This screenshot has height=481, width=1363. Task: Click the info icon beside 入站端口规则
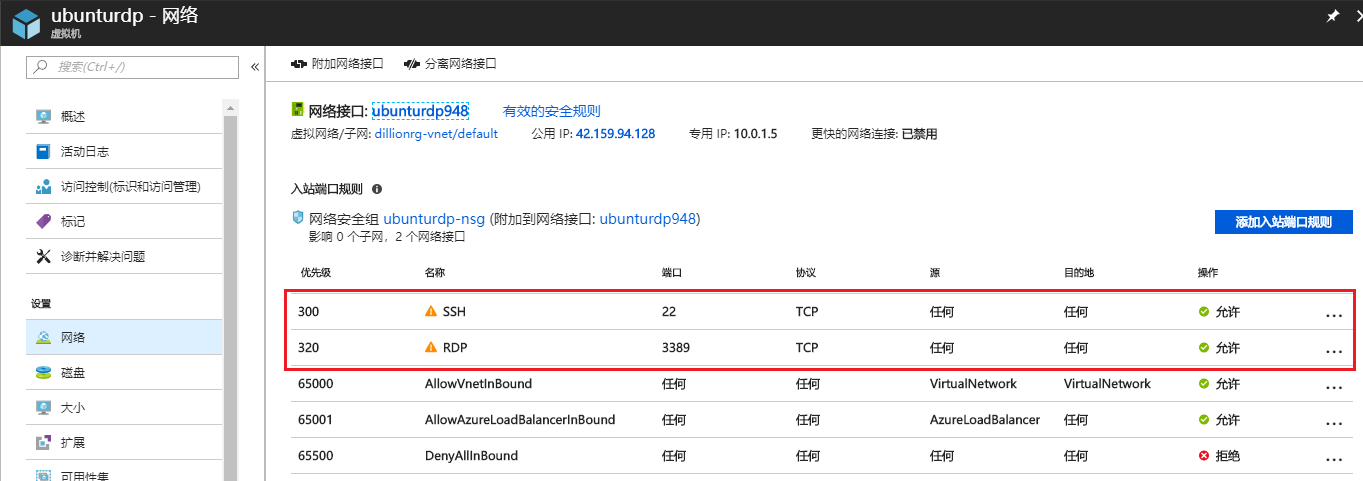tap(377, 188)
